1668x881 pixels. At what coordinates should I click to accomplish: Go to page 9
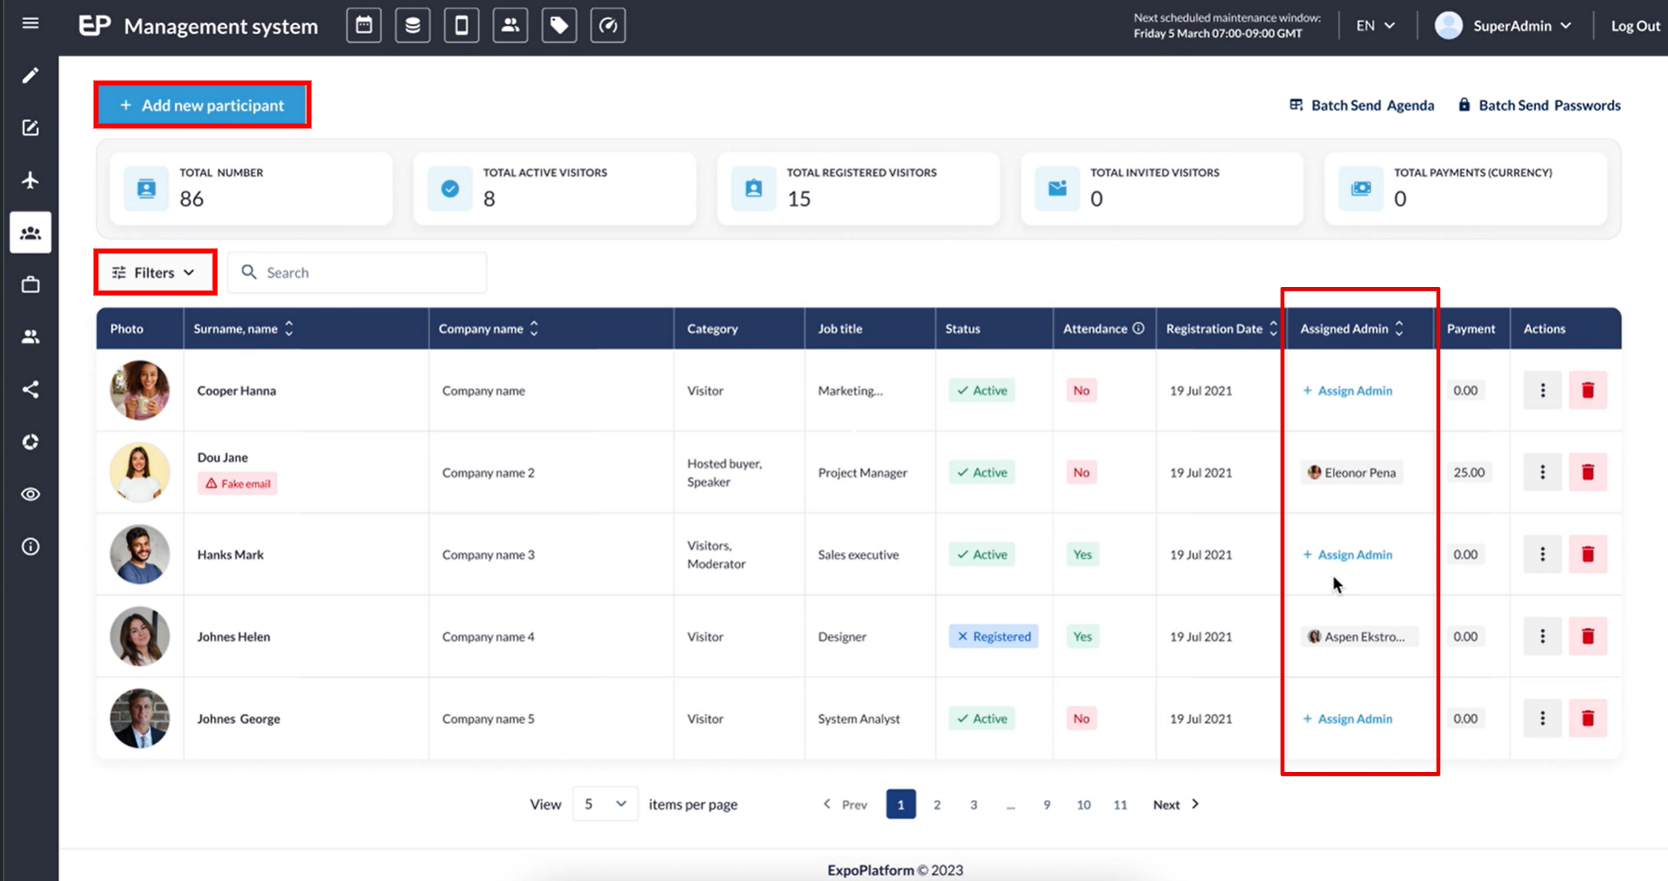1047,804
